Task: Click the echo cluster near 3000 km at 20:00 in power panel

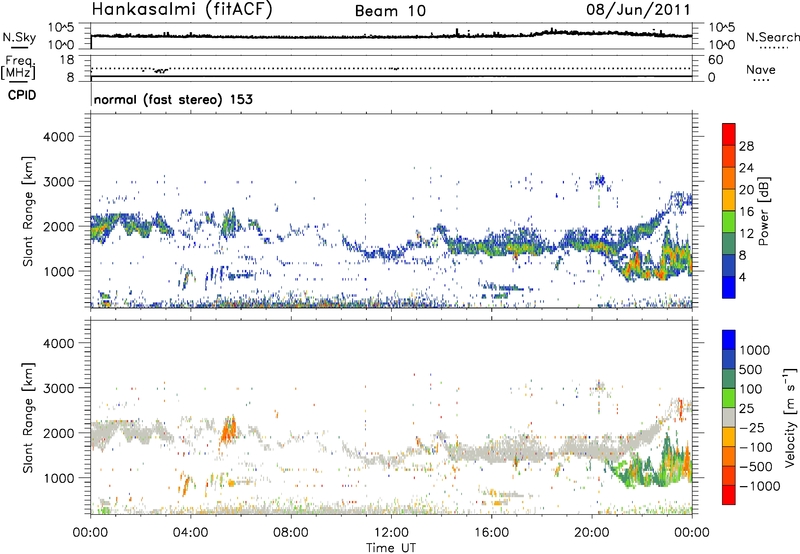Action: (600, 180)
